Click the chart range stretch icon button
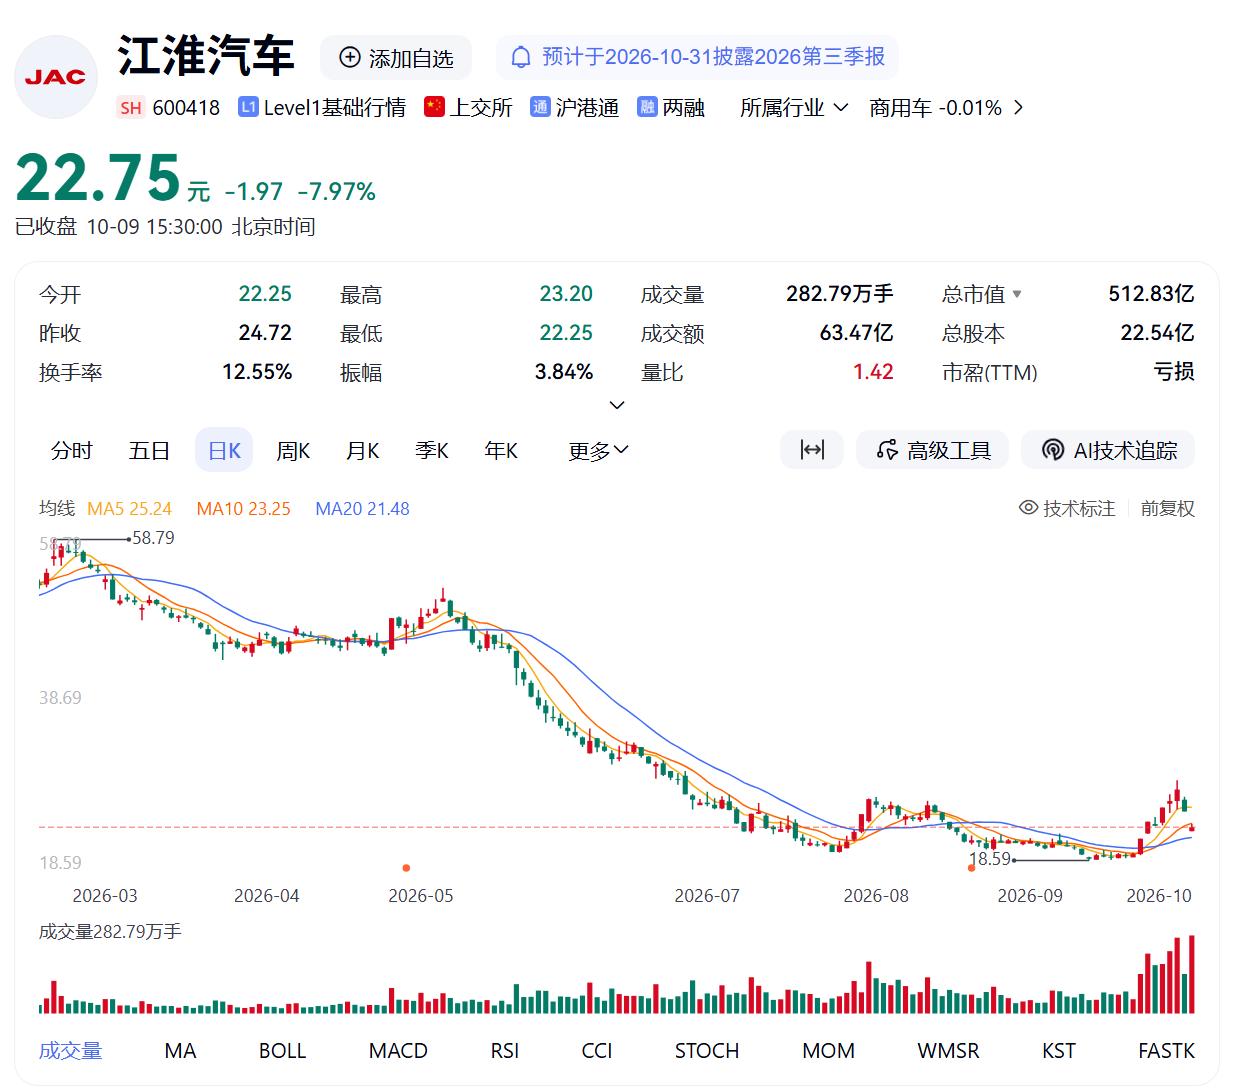 coord(812,450)
